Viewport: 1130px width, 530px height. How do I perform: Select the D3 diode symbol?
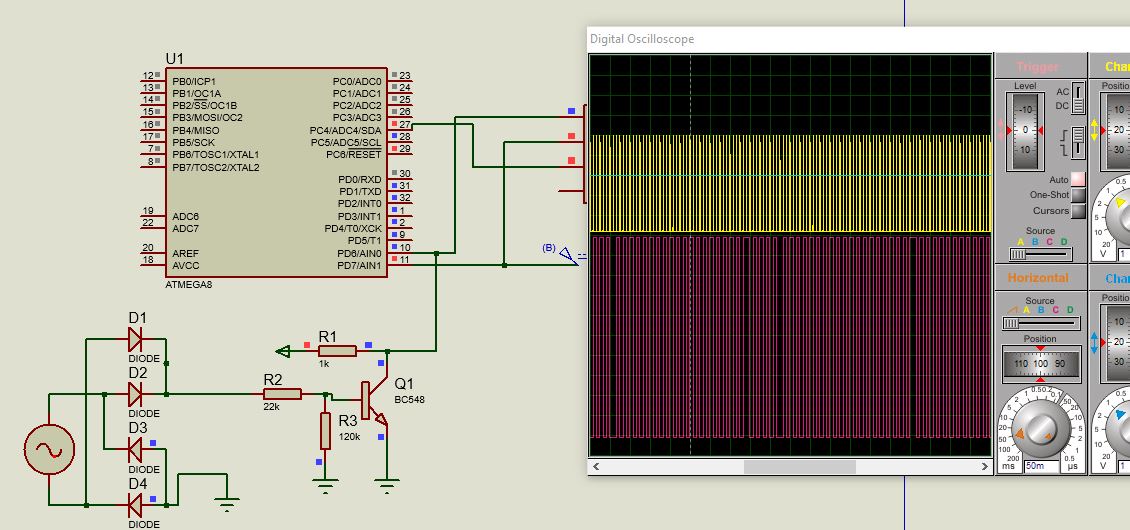(135, 449)
